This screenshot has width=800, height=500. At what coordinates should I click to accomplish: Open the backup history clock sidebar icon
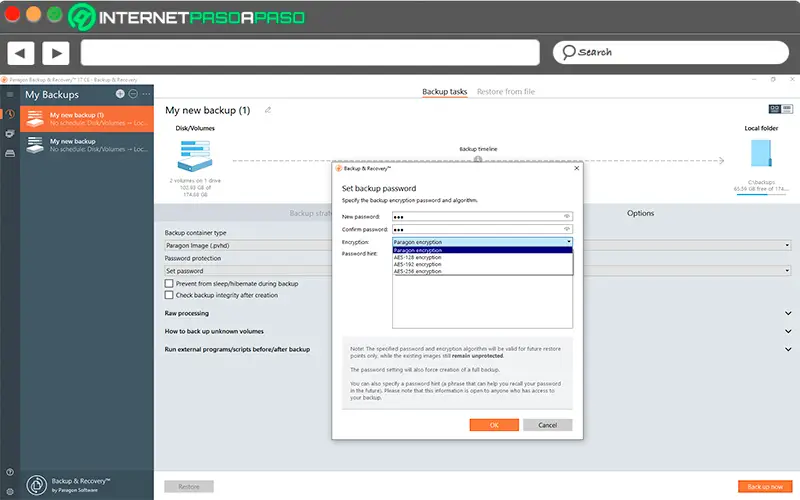pos(10,114)
